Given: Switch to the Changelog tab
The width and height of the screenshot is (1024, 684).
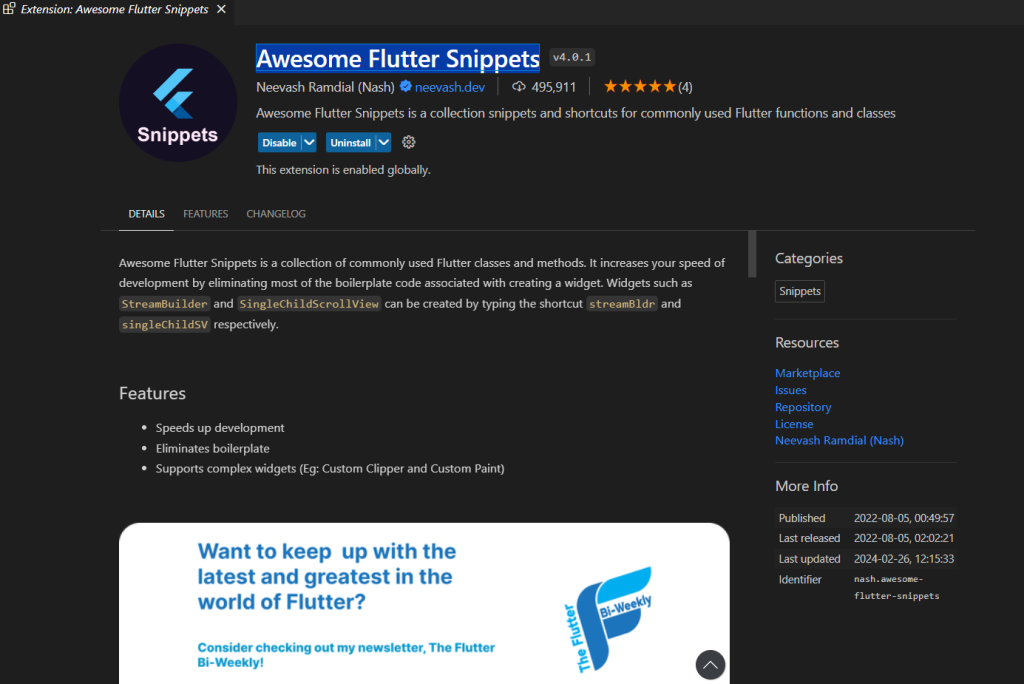Looking at the screenshot, I should click(276, 214).
